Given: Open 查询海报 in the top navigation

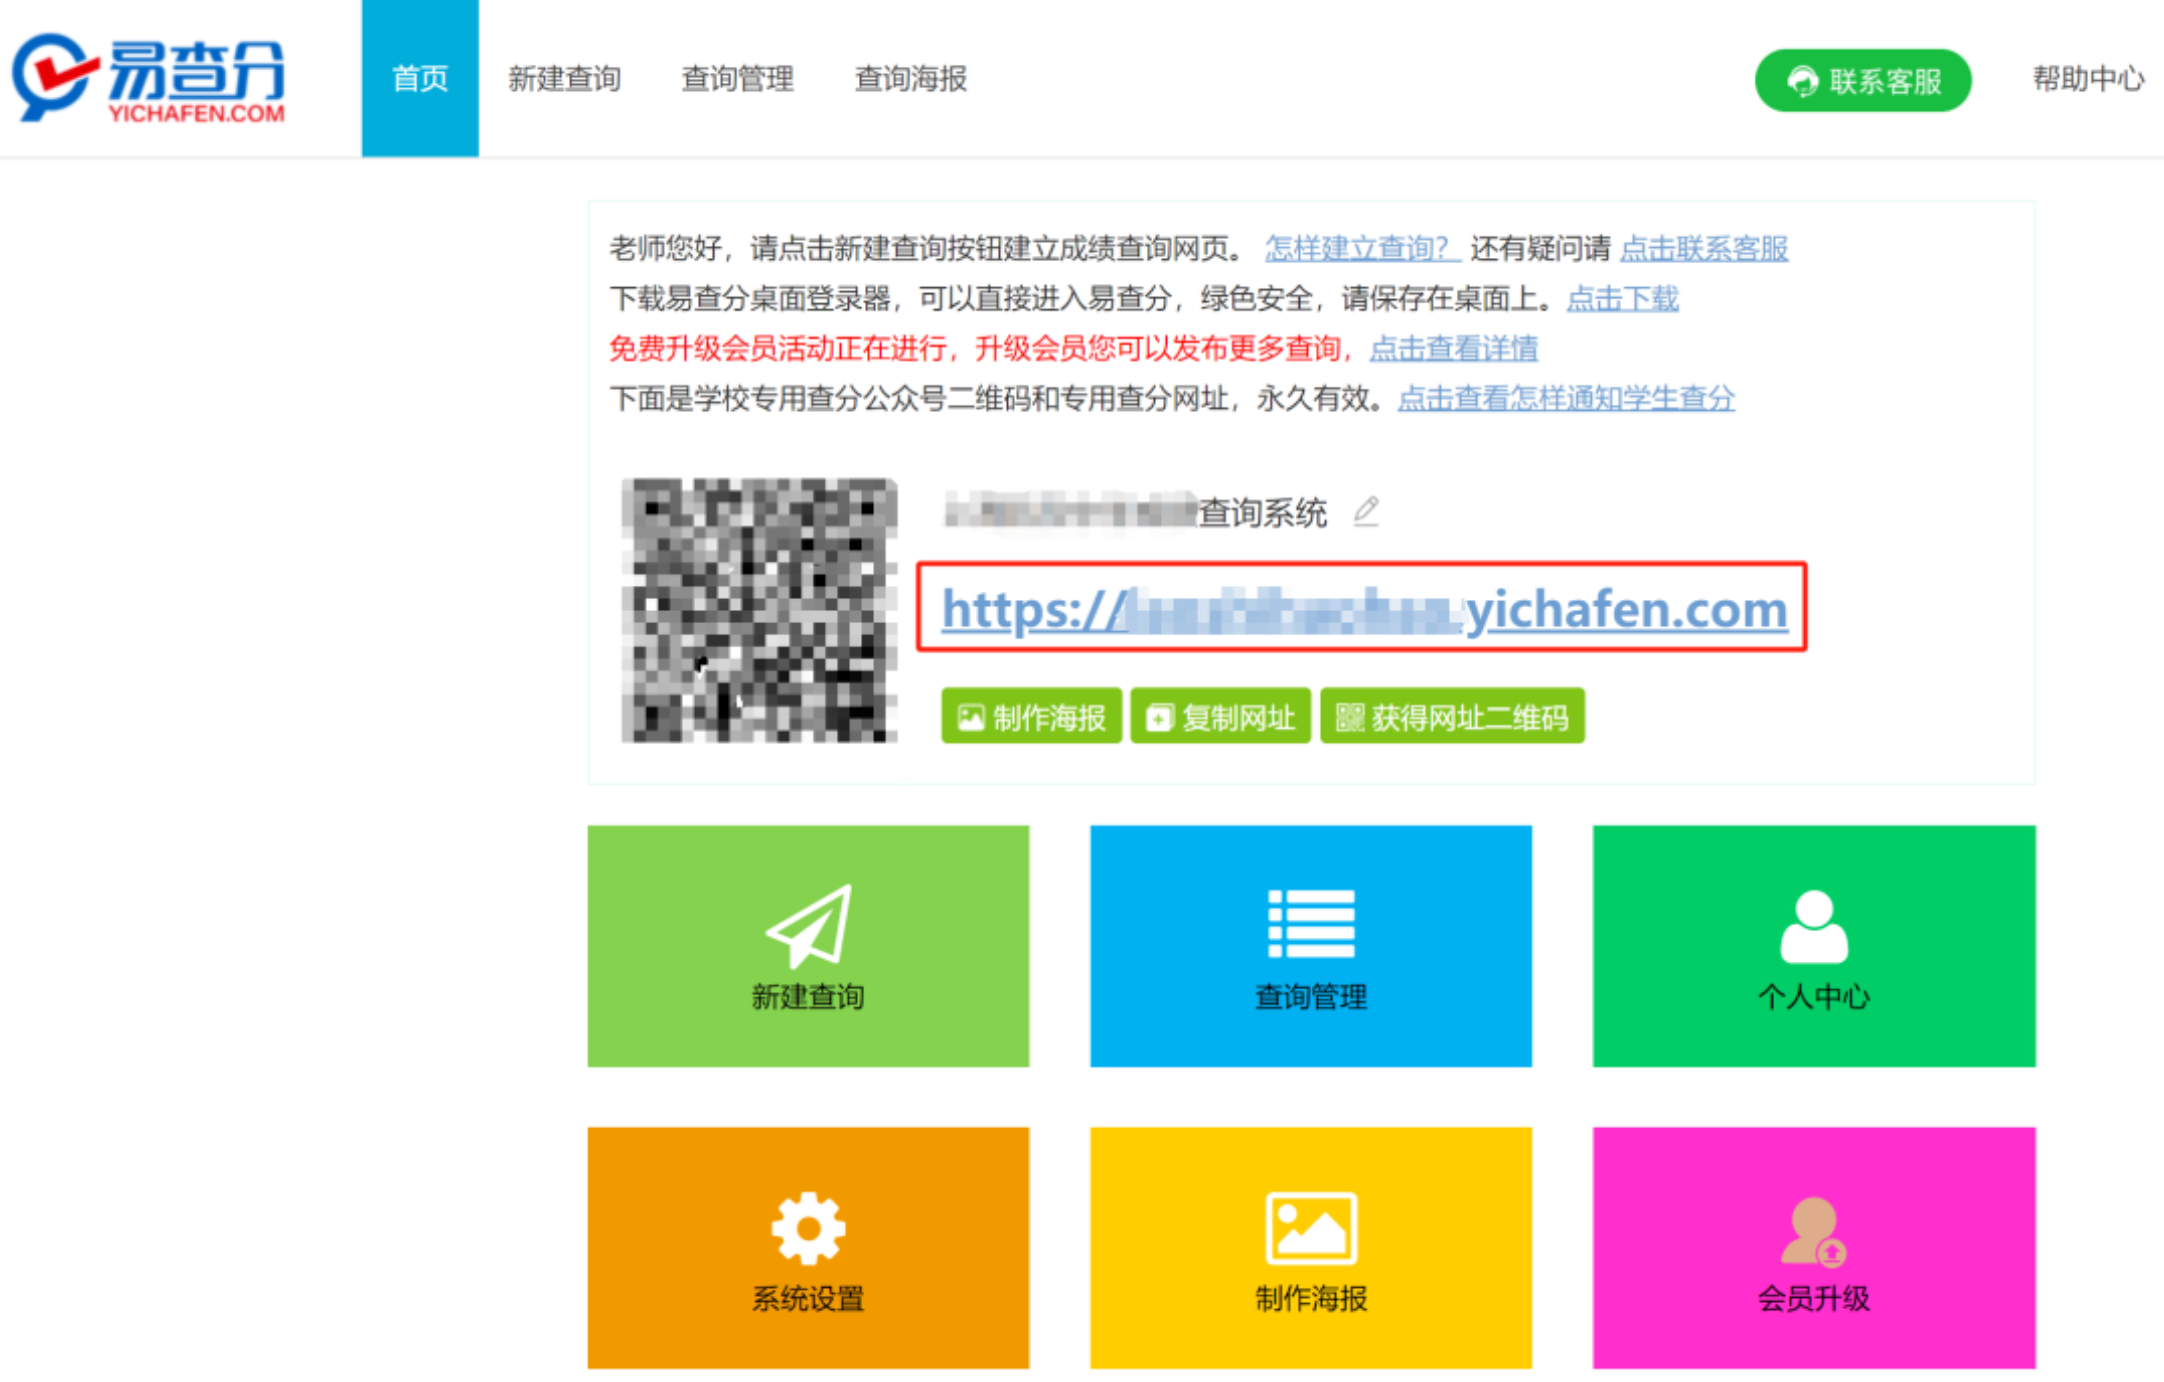Looking at the screenshot, I should pyautogui.click(x=911, y=78).
